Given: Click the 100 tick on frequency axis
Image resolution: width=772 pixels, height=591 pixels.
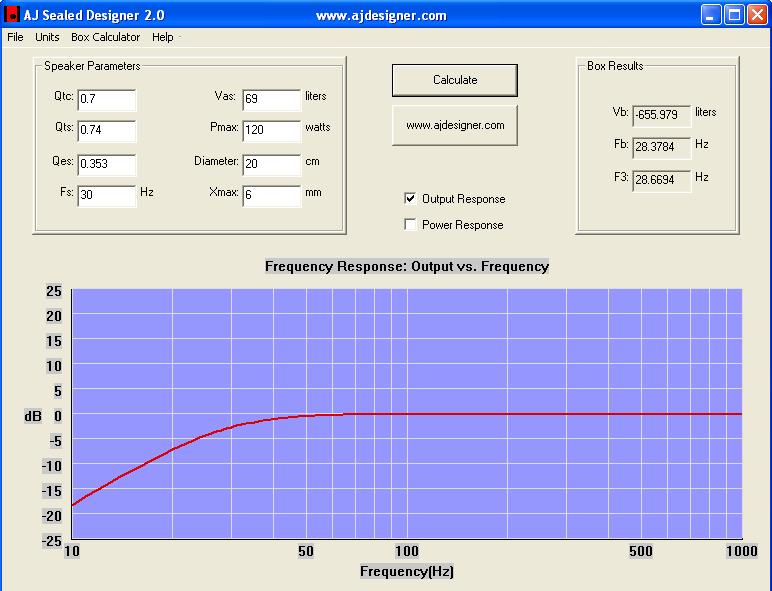Looking at the screenshot, I should (x=407, y=551).
